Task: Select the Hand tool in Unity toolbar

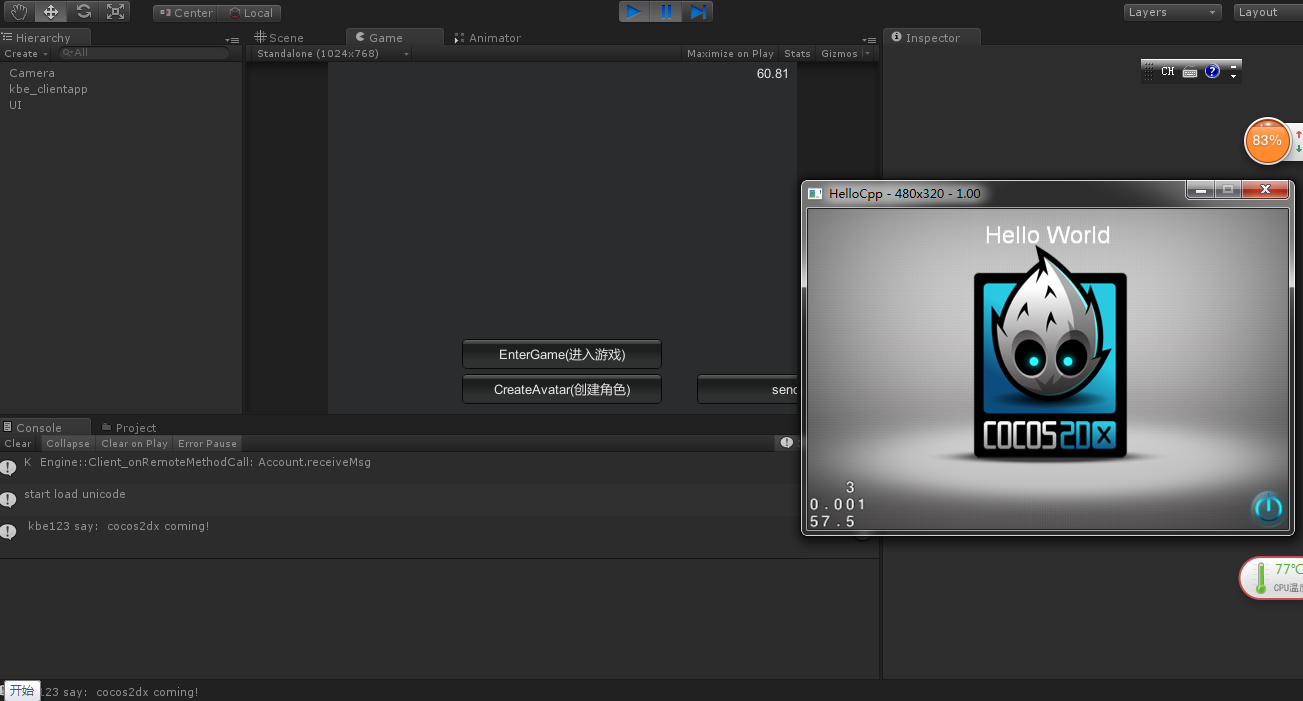Action: (x=18, y=12)
